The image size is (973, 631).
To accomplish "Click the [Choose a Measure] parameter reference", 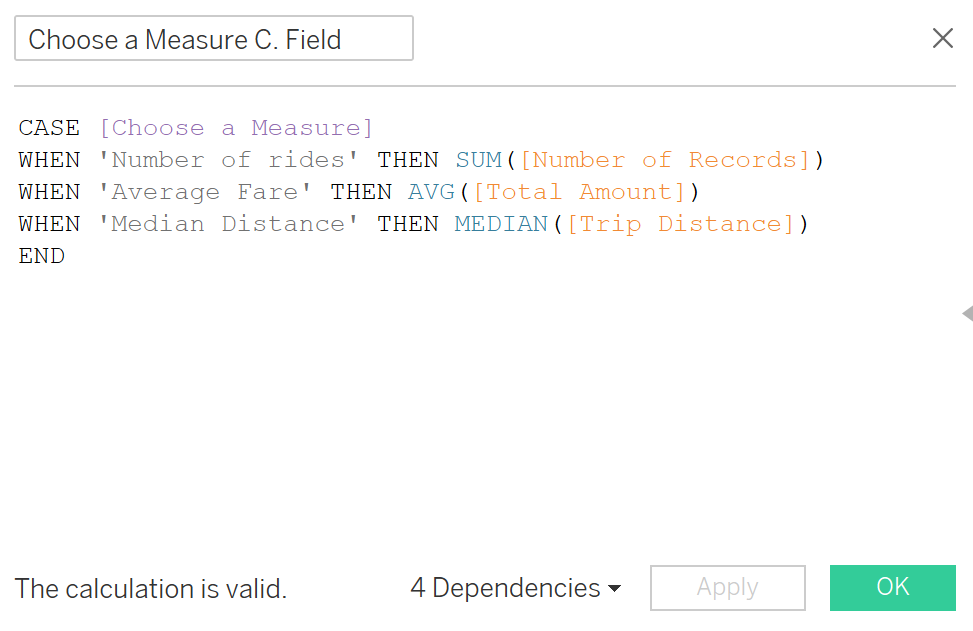I will pos(236,128).
